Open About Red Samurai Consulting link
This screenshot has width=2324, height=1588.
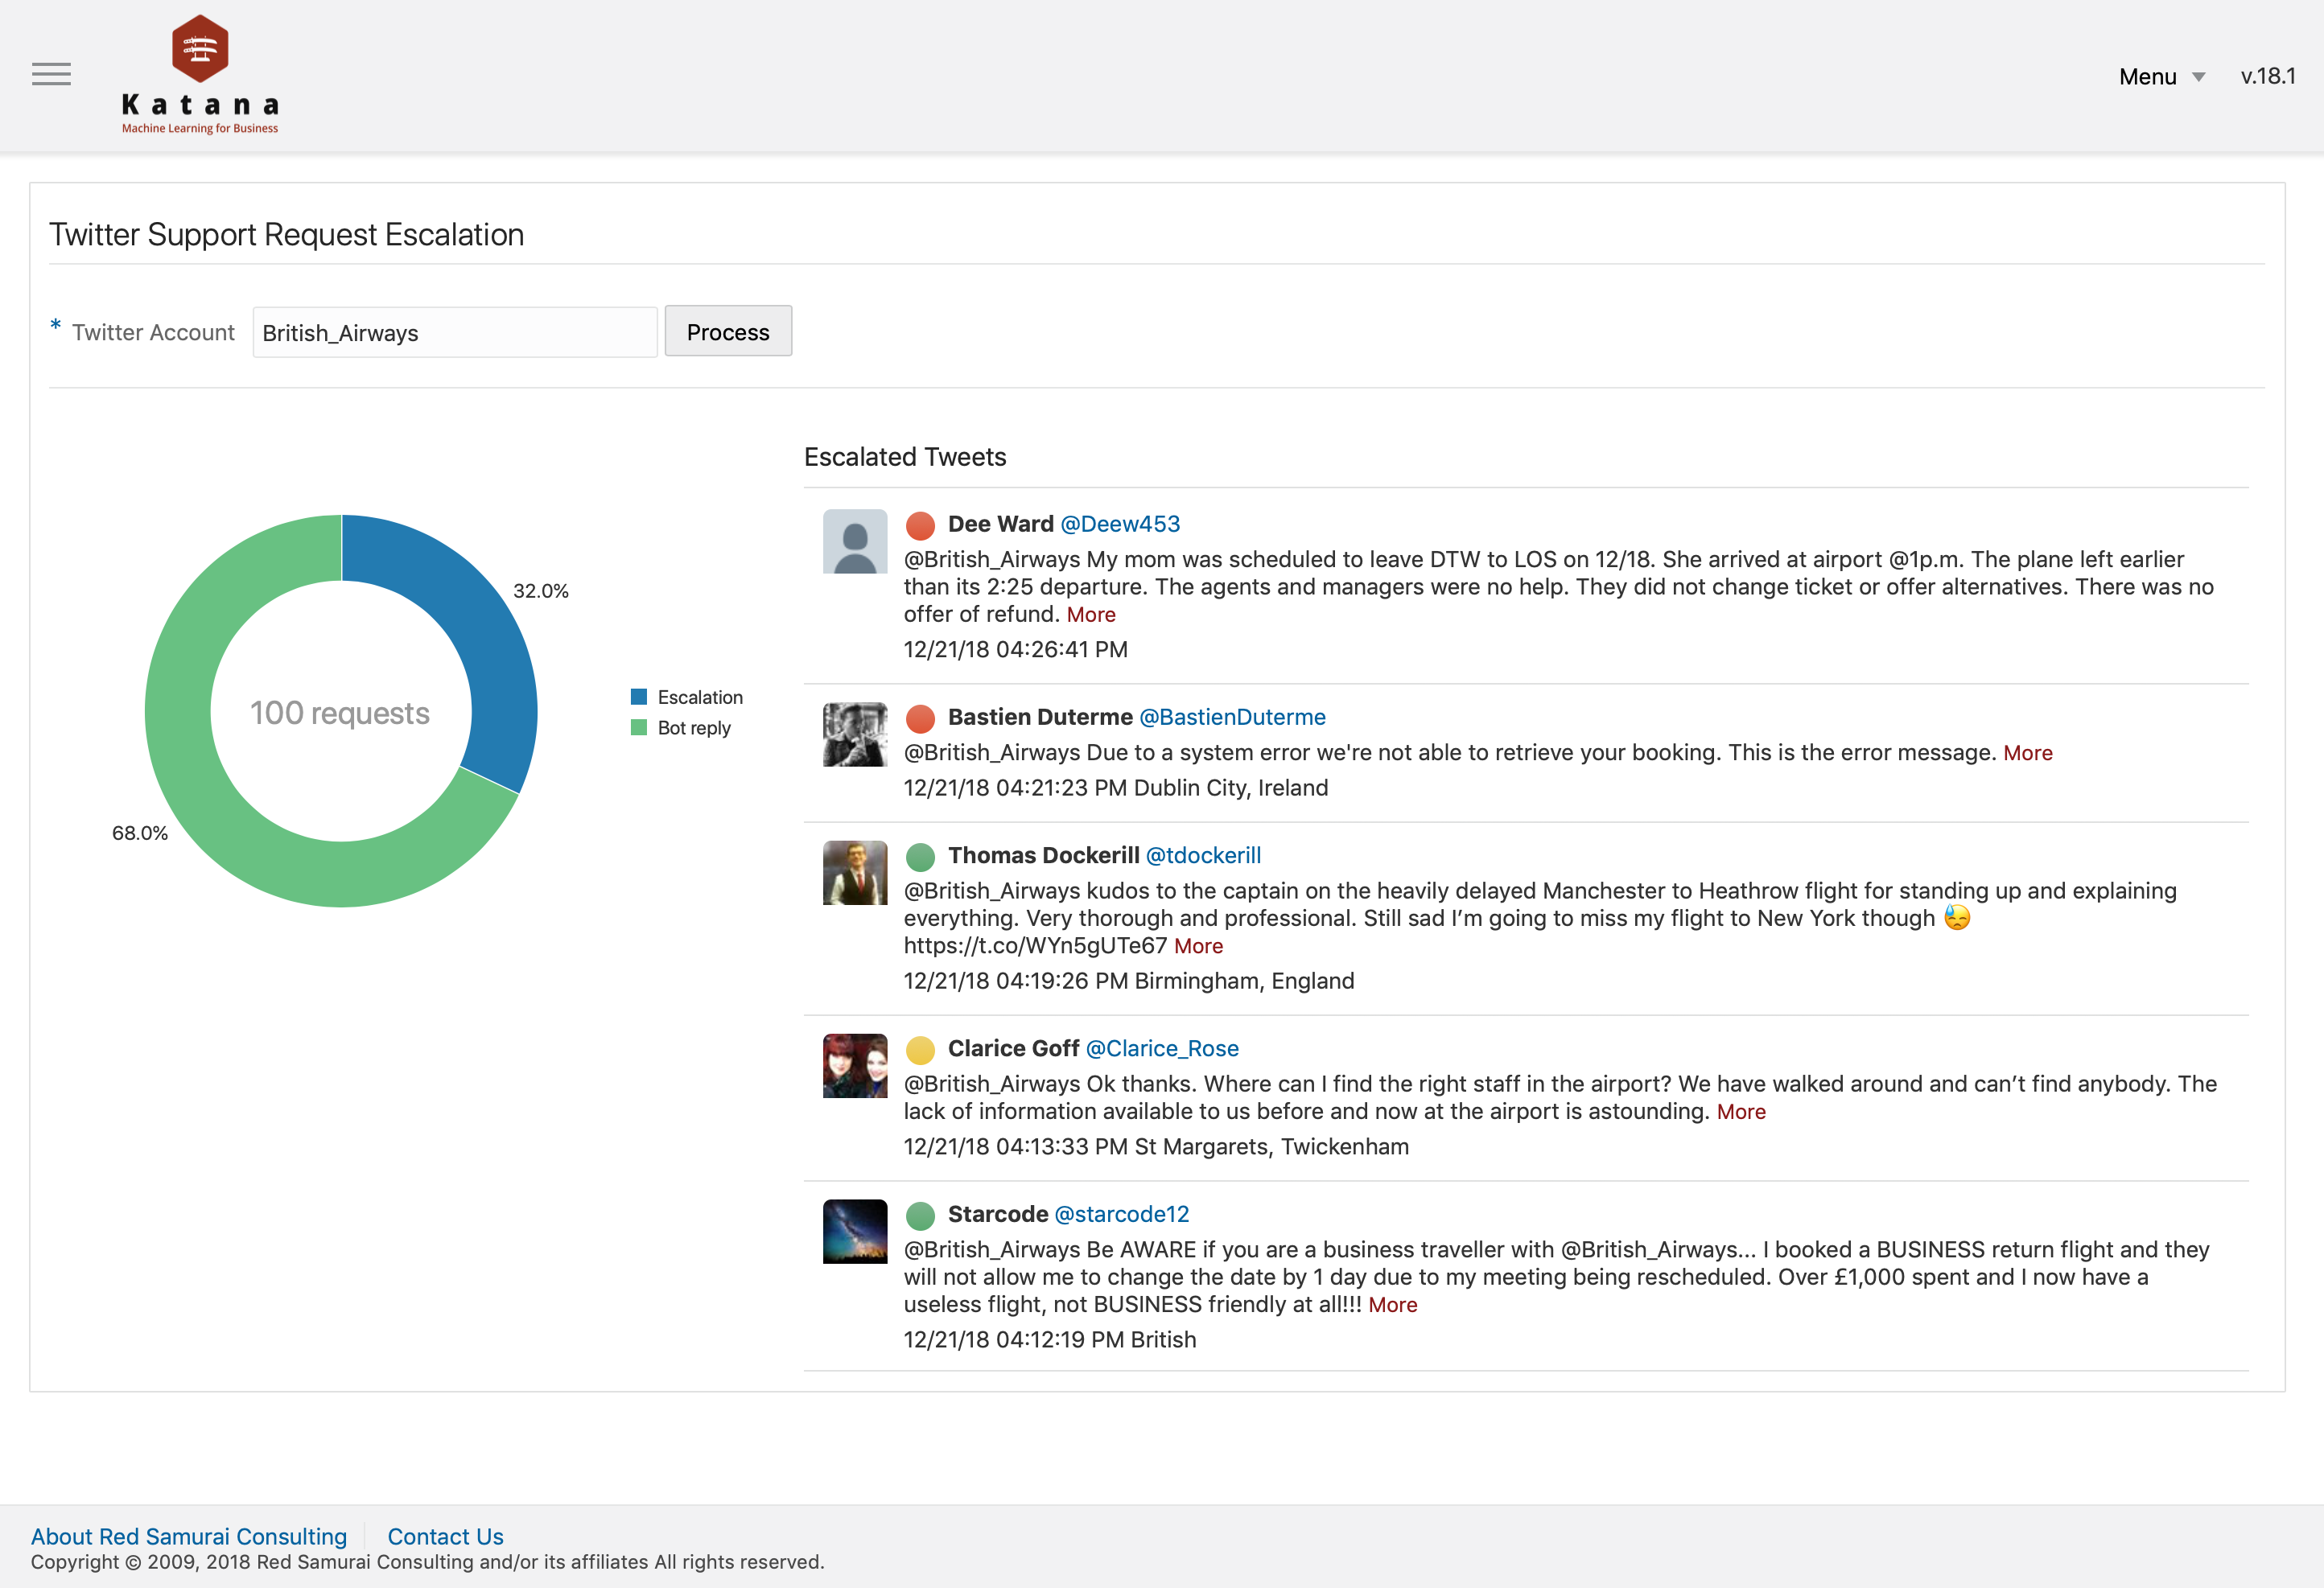pyautogui.click(x=189, y=1536)
